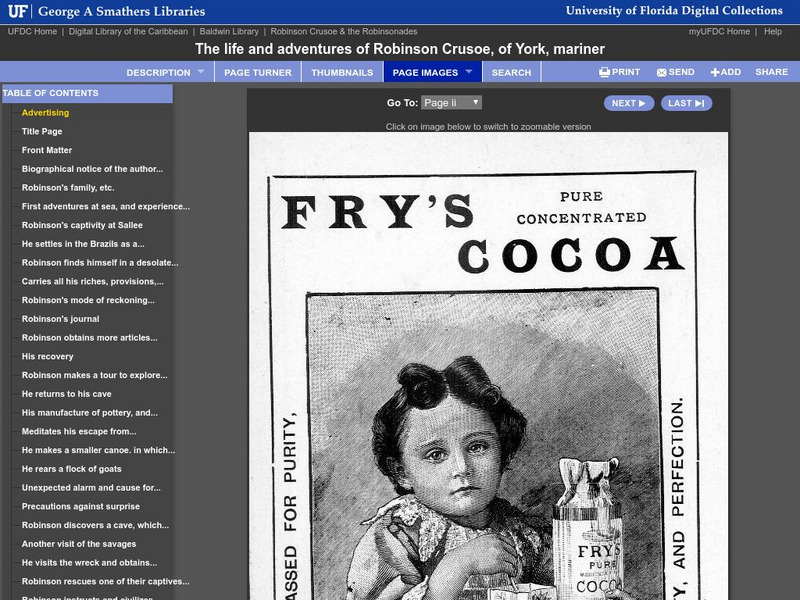Image resolution: width=800 pixels, height=600 pixels.
Task: Click the Fry's Cocoa page image
Action: (x=488, y=366)
